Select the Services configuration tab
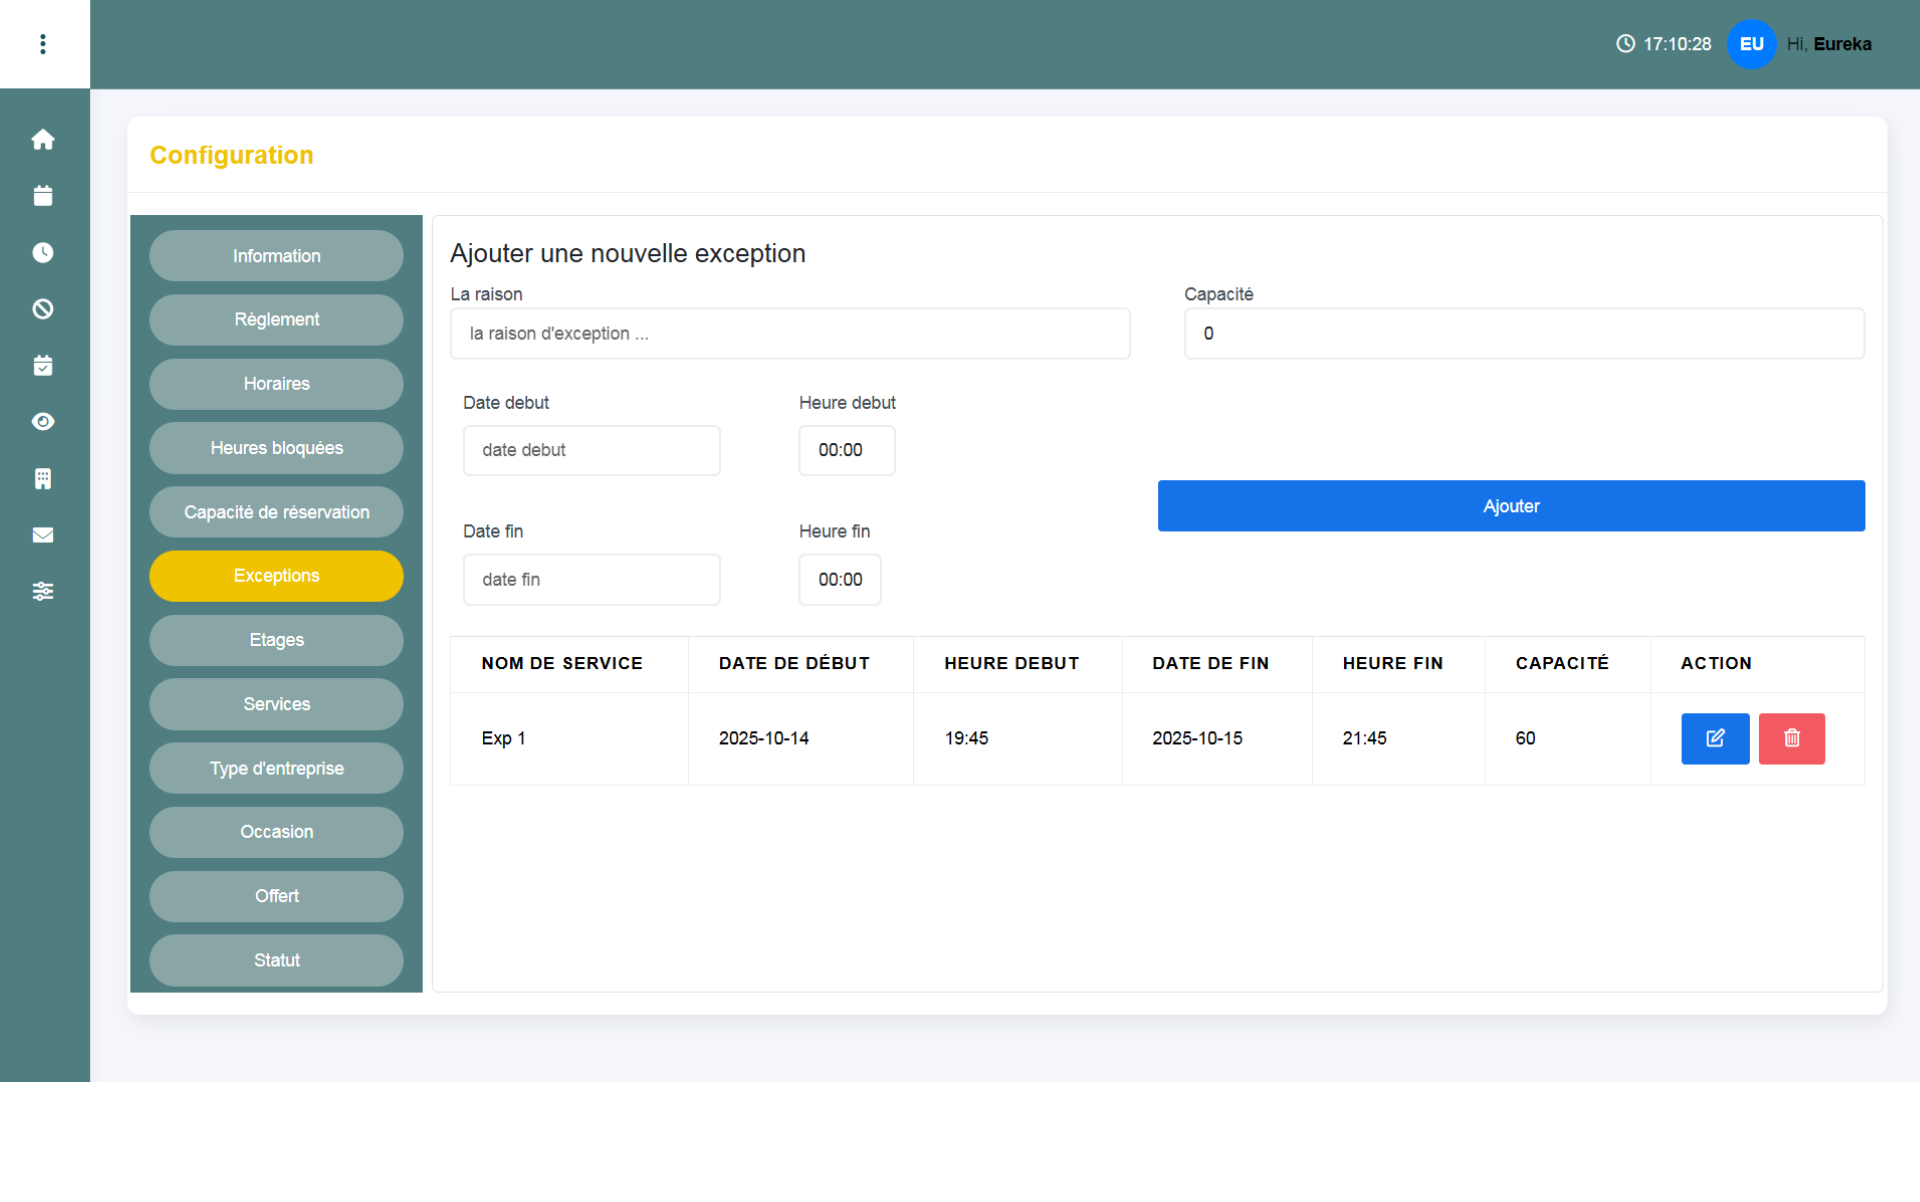Image resolution: width=1920 pixels, height=1202 pixels. (x=276, y=704)
